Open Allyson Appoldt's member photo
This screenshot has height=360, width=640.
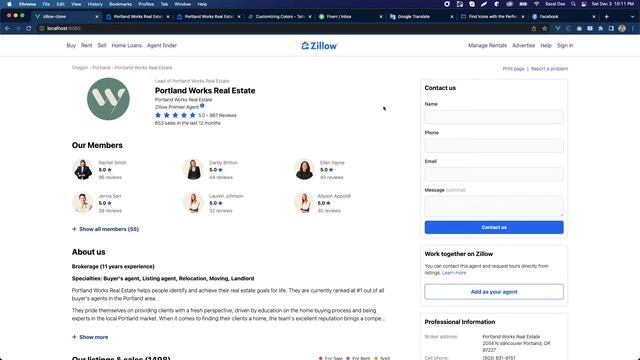(304, 203)
